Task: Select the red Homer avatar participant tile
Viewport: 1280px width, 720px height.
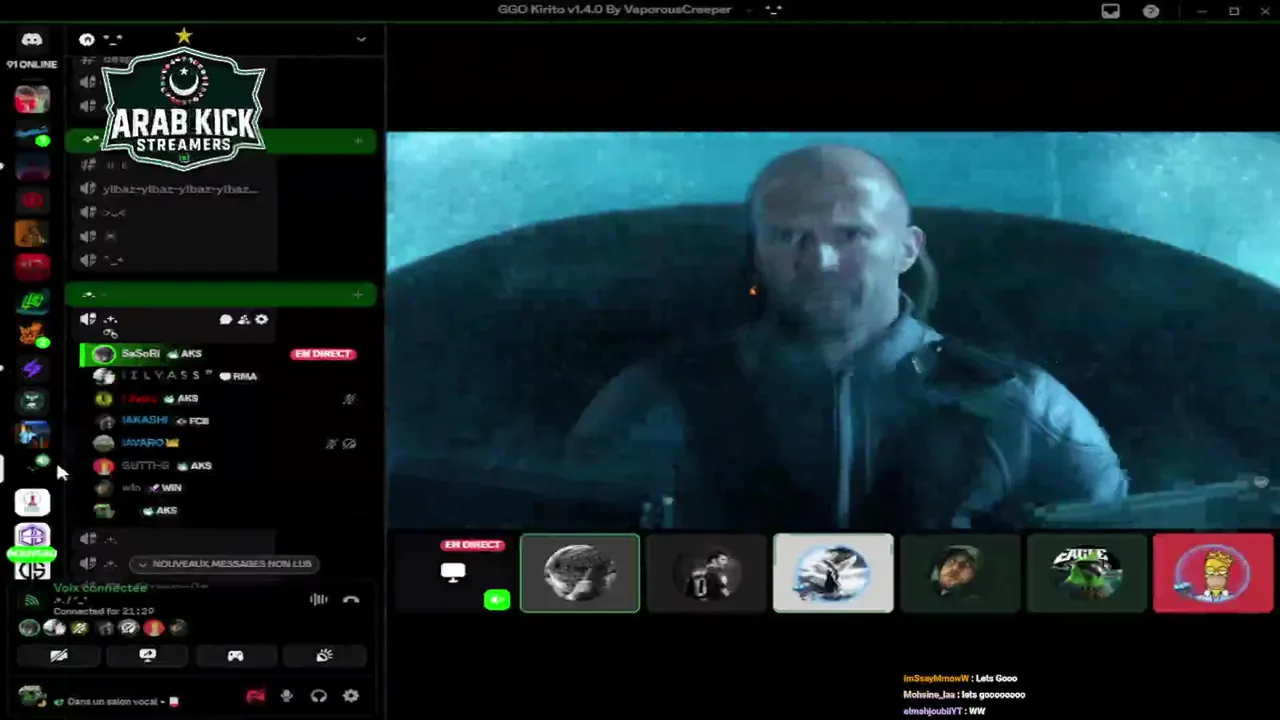Action: click(1213, 573)
